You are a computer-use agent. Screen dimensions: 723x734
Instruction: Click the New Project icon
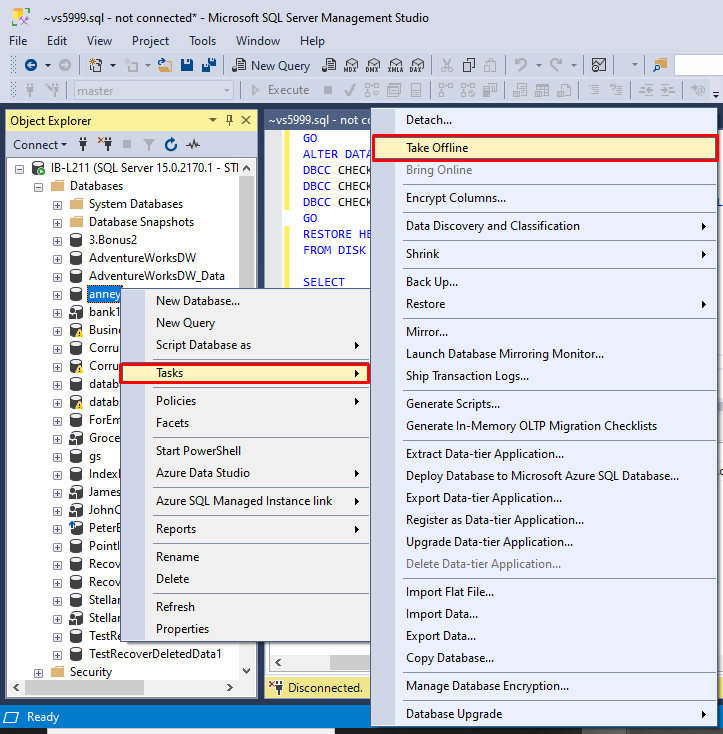coord(96,65)
